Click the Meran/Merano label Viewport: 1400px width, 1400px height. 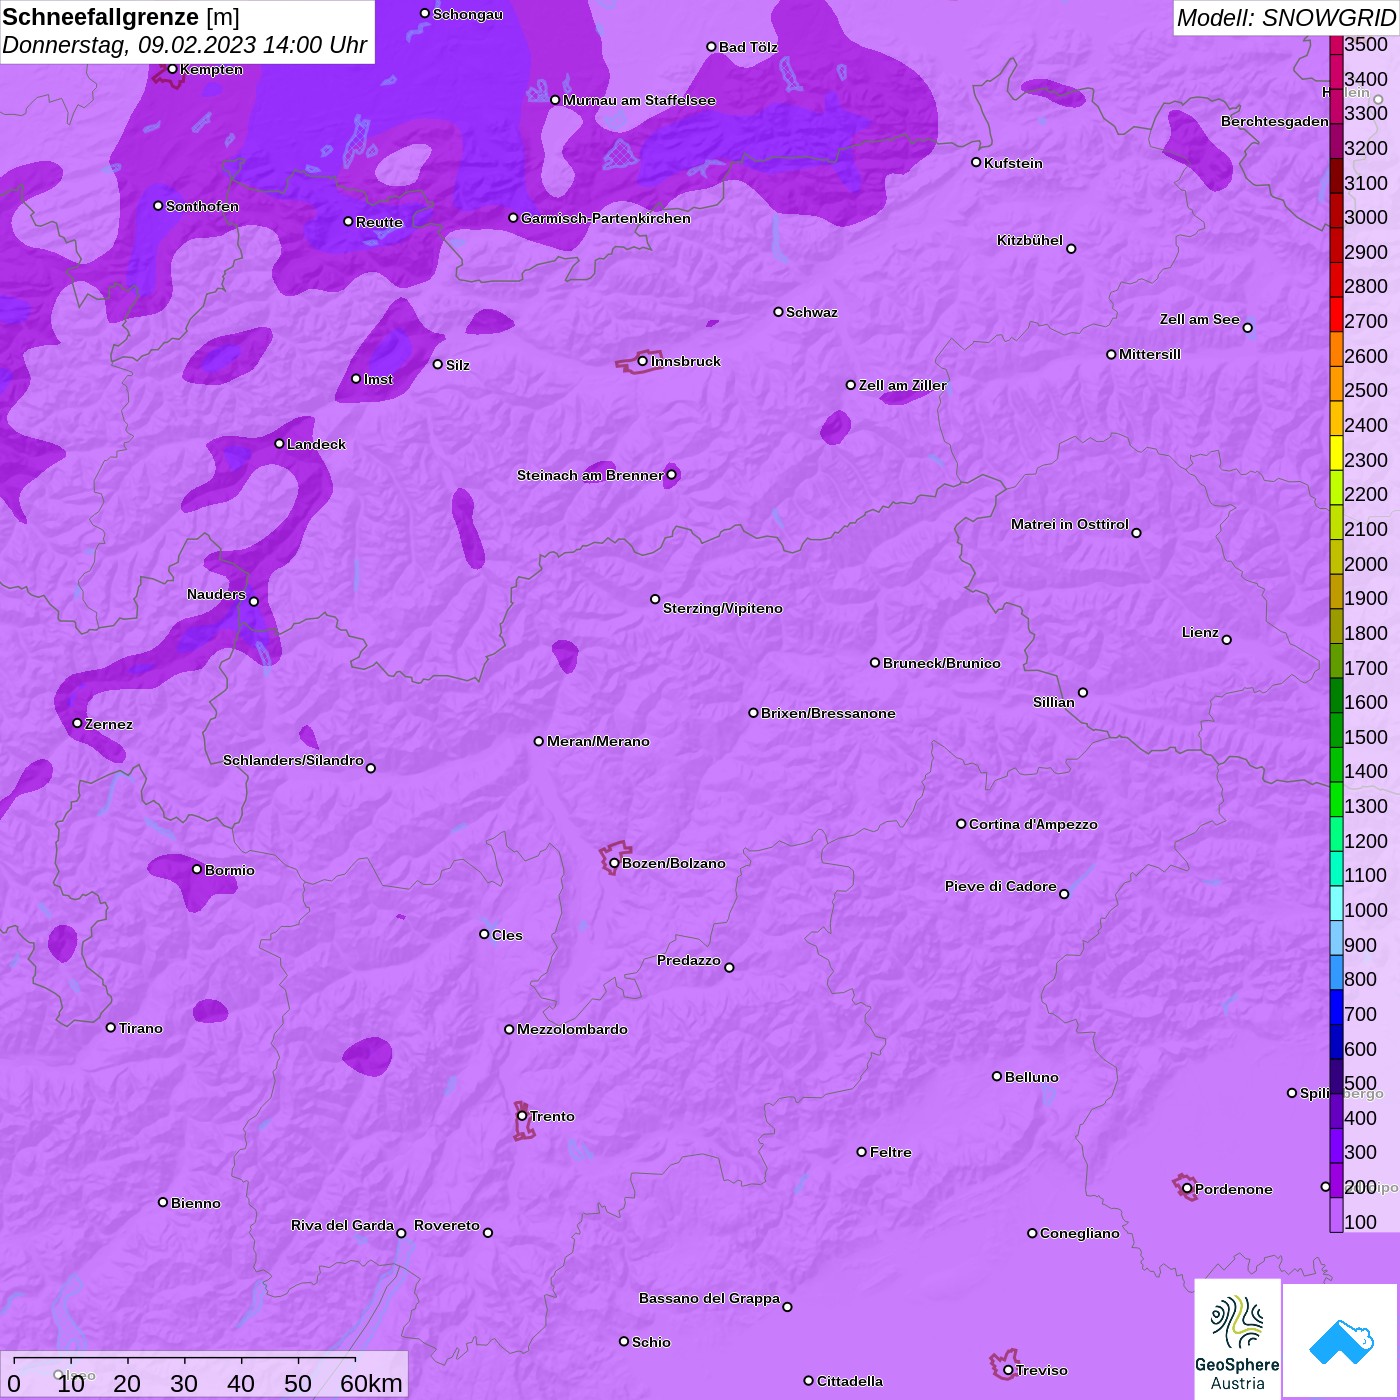pos(598,741)
